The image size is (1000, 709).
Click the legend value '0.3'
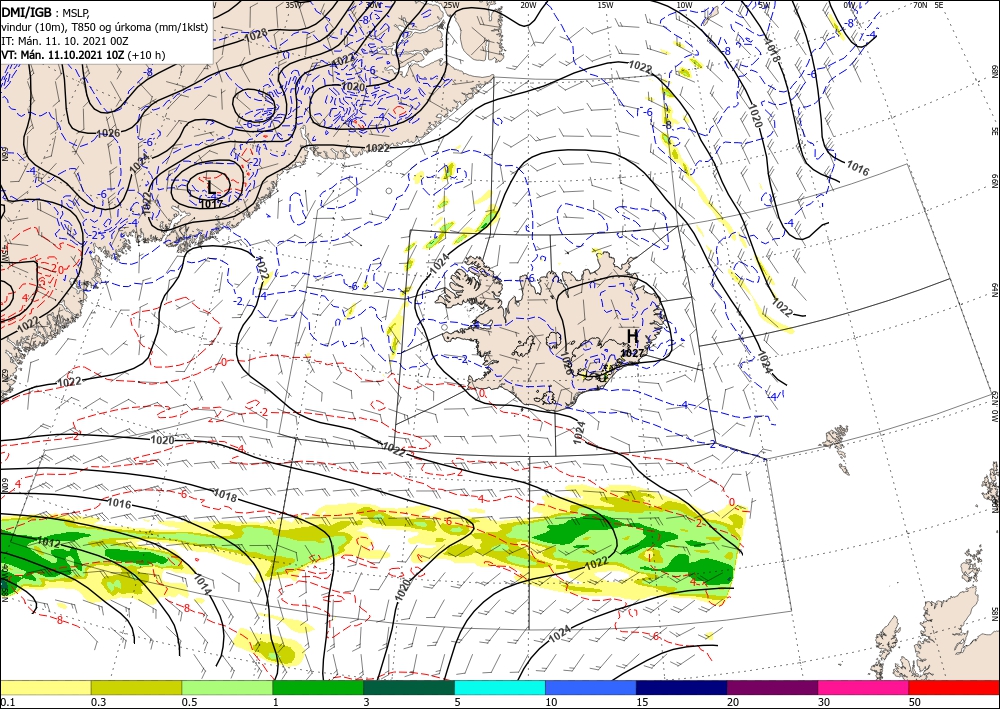click(x=98, y=701)
